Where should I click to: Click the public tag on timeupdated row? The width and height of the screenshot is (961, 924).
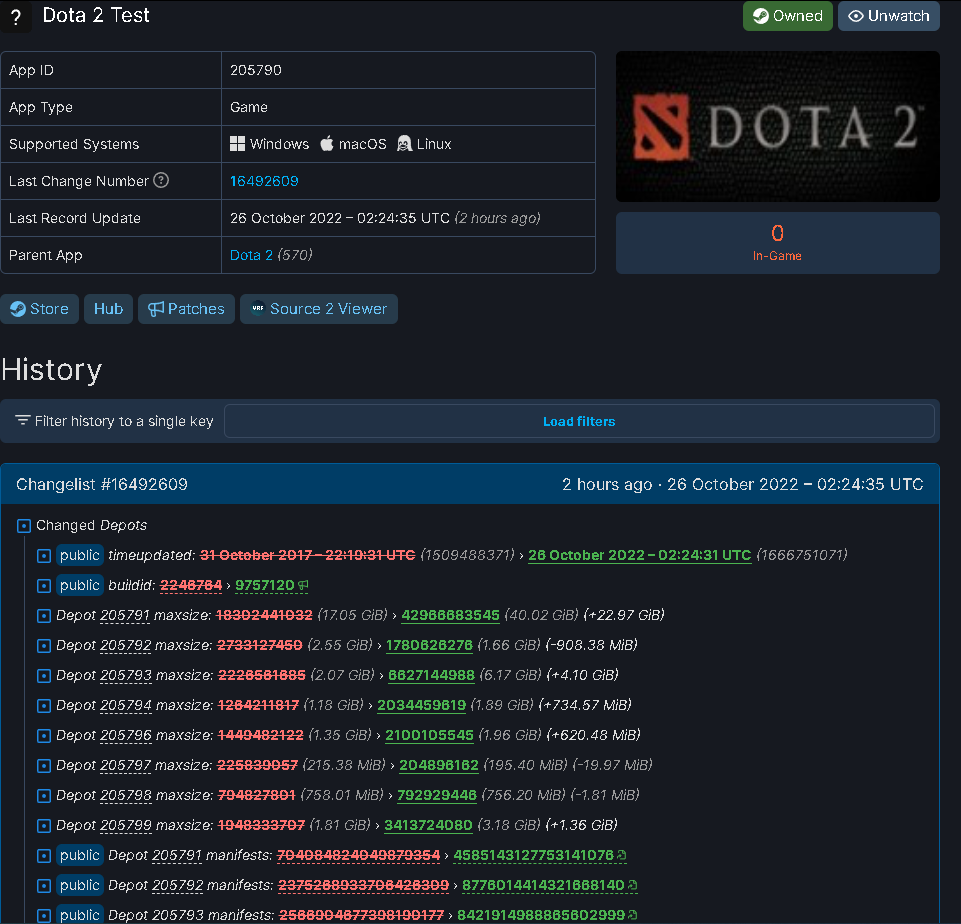[x=80, y=555]
